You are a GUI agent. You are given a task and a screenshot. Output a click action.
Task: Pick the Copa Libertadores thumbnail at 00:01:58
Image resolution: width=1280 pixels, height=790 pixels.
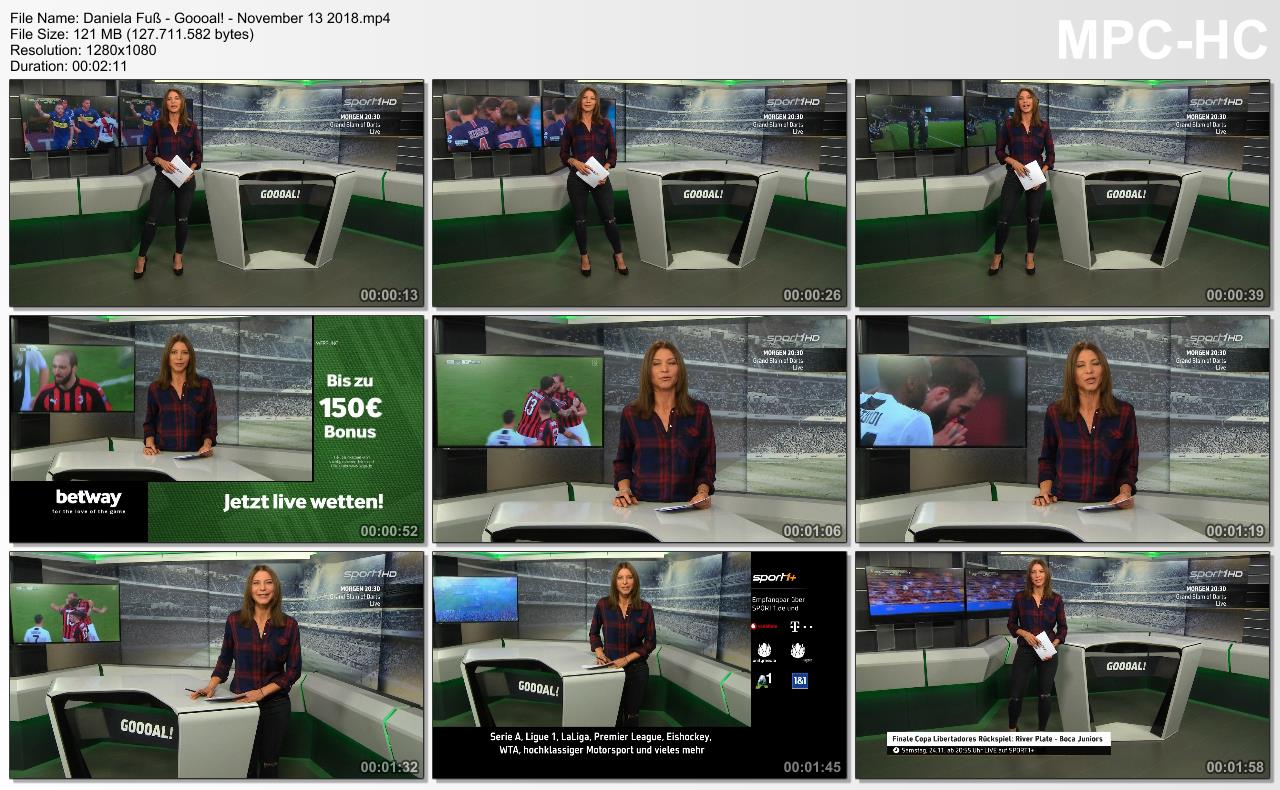click(1063, 665)
